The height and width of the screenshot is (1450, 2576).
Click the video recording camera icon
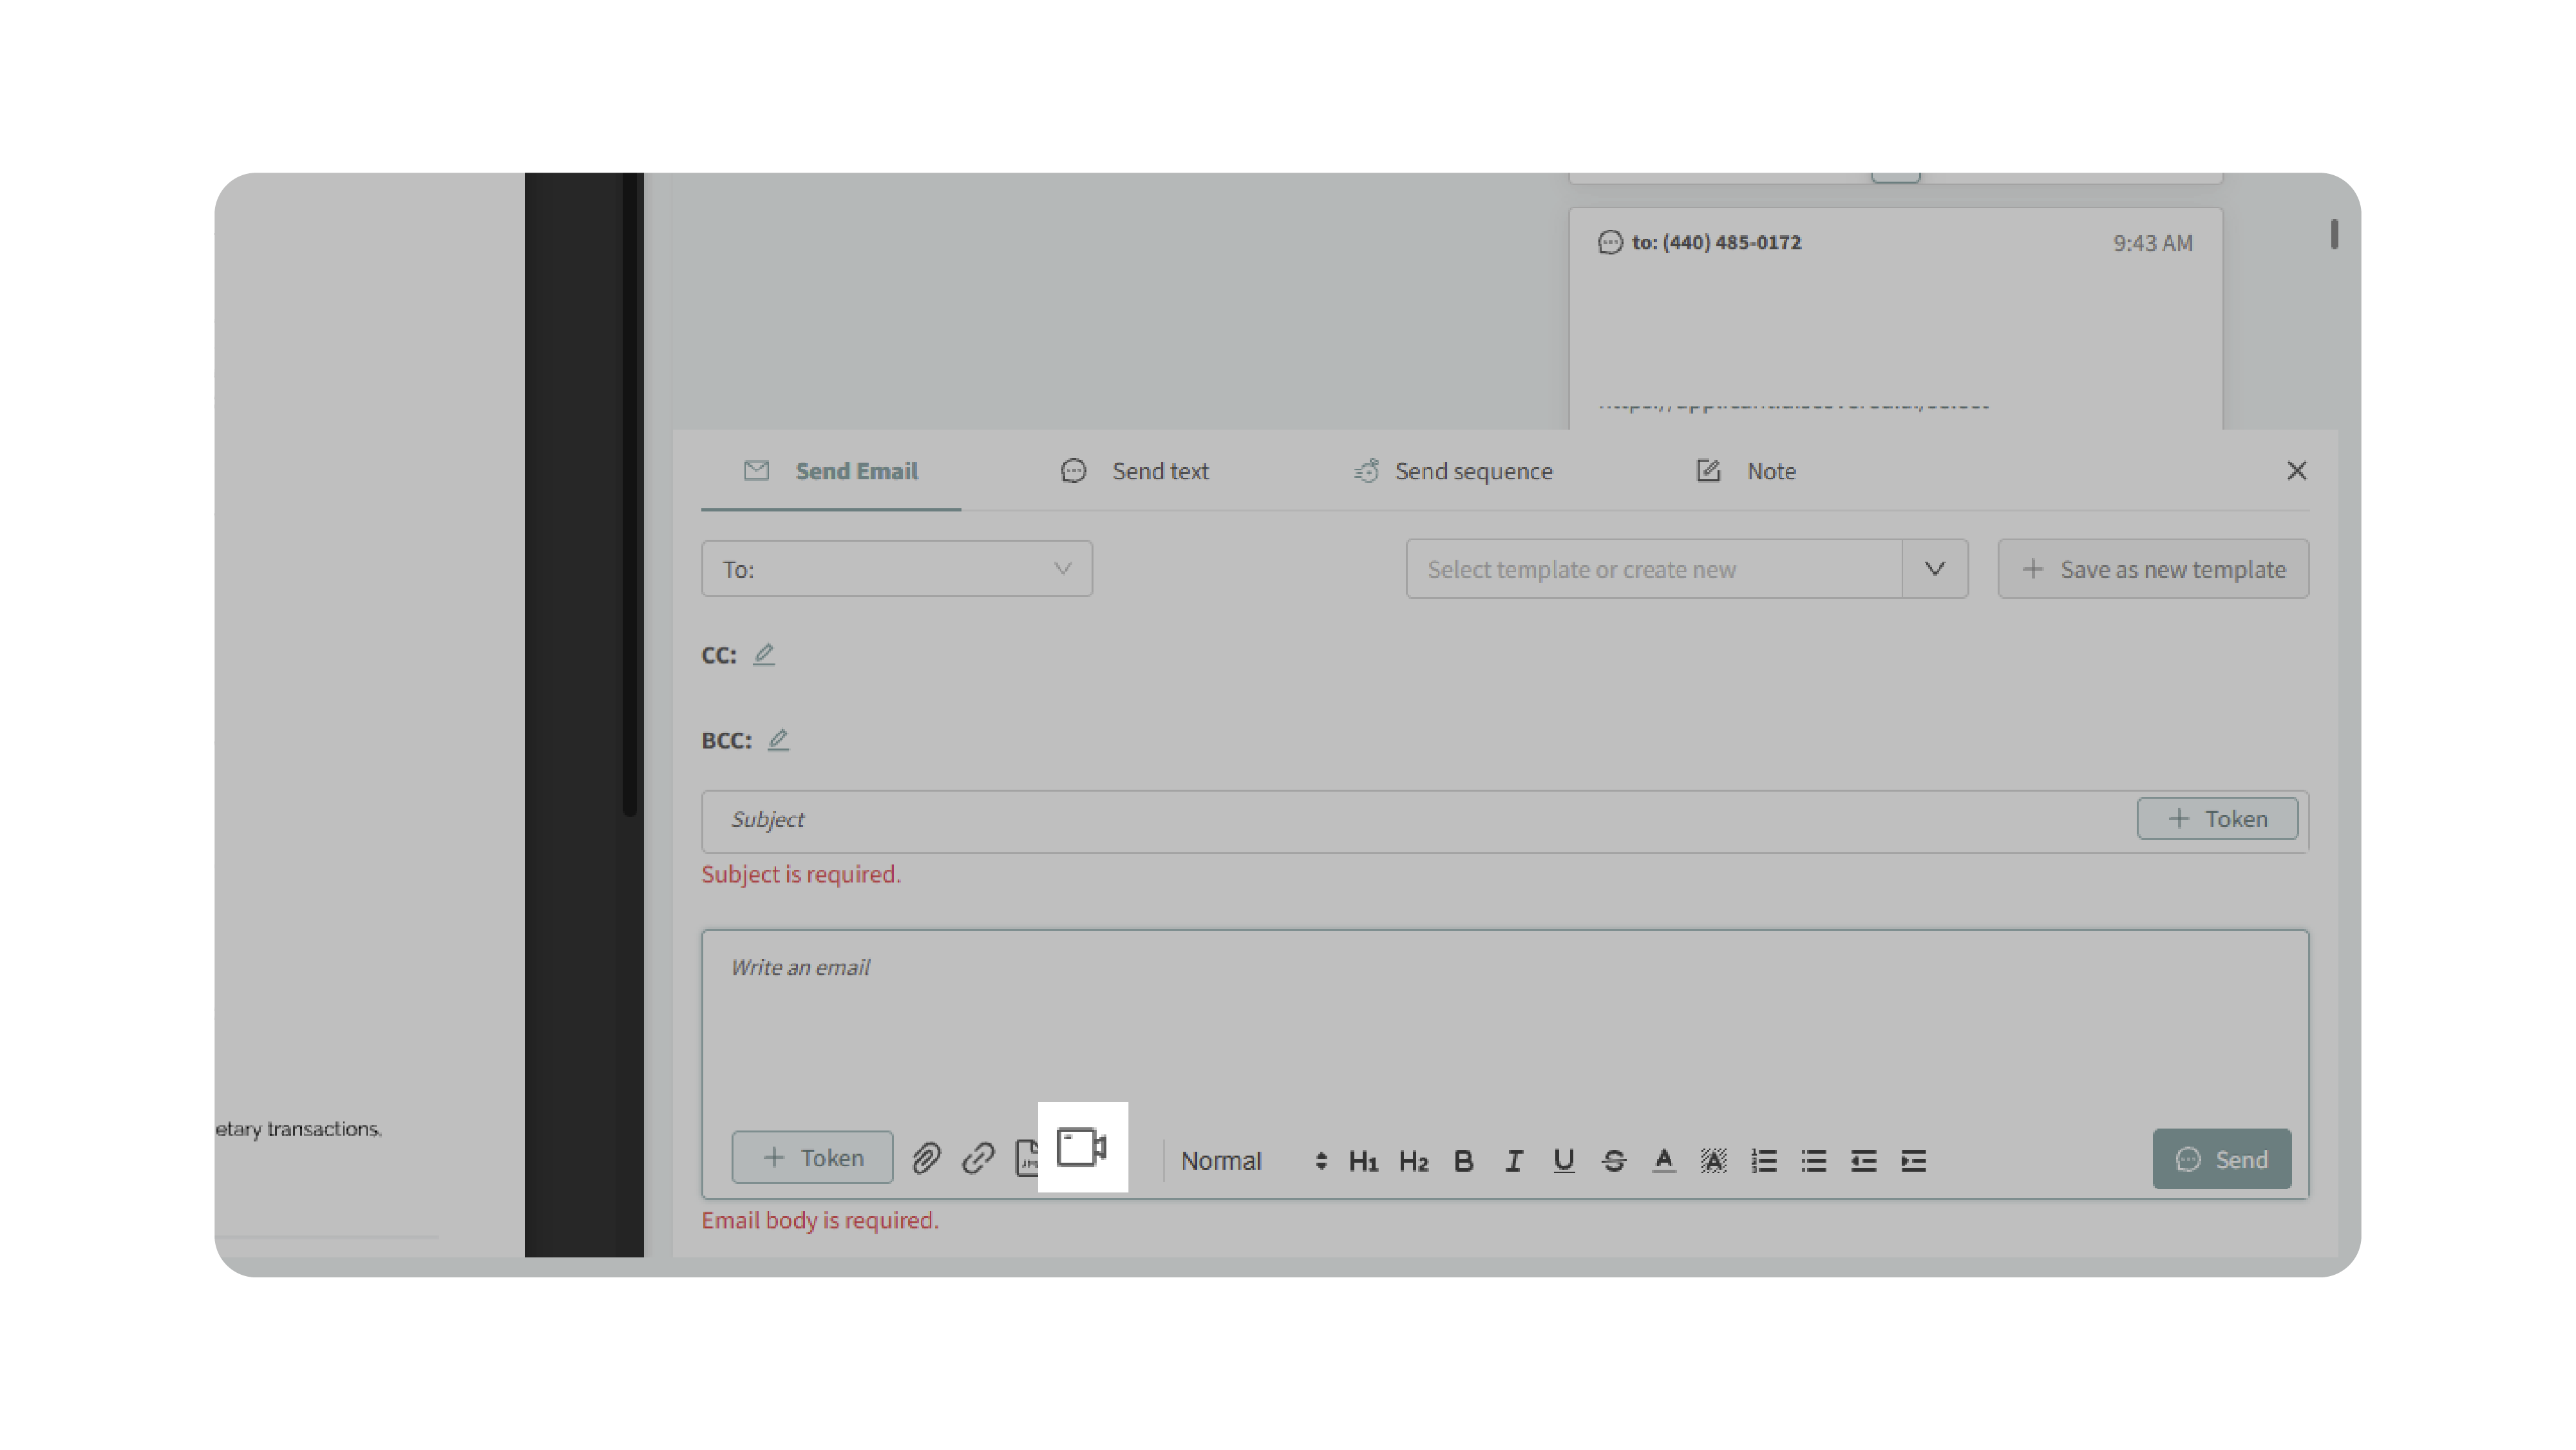click(1082, 1147)
